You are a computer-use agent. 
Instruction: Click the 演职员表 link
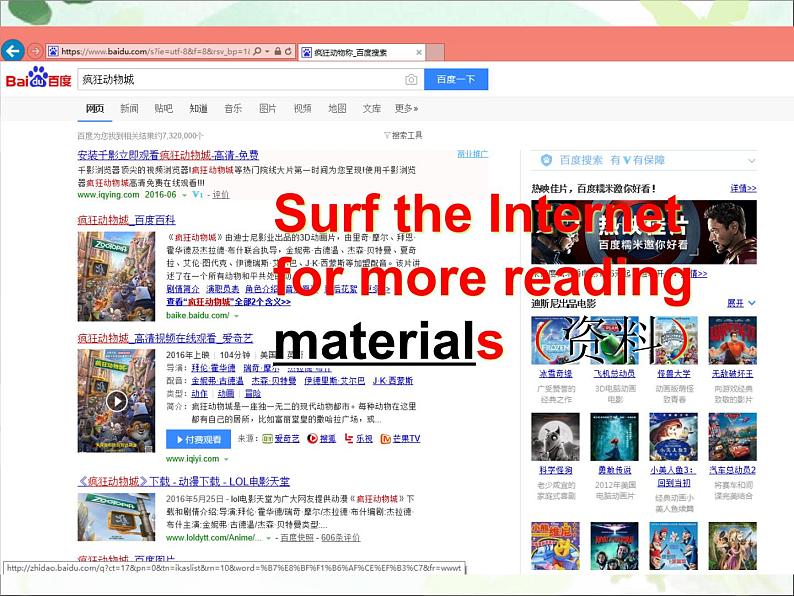click(x=222, y=289)
